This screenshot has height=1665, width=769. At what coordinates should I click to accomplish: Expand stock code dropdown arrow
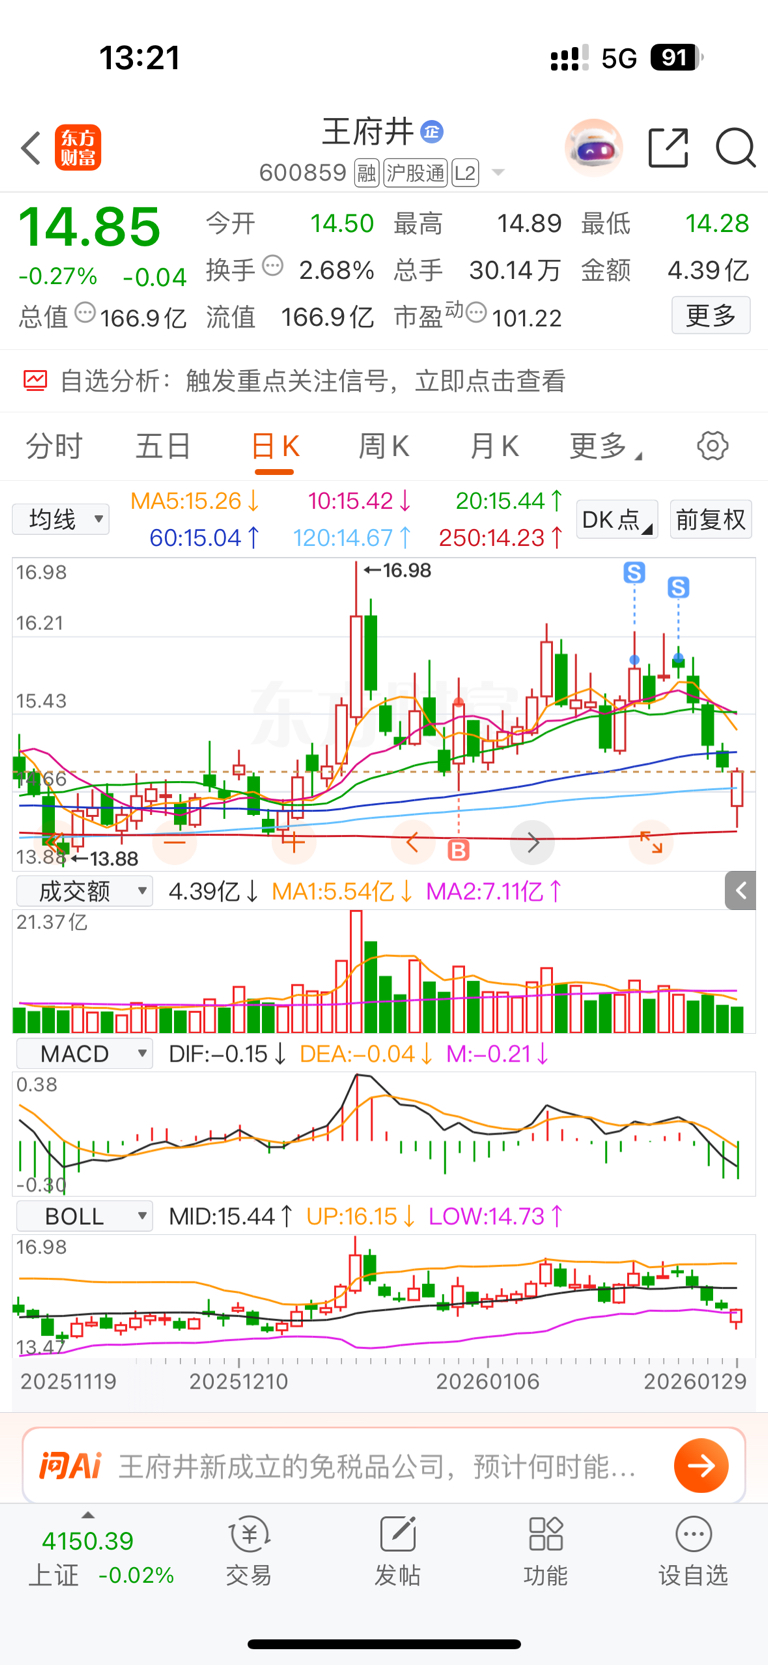498,173
